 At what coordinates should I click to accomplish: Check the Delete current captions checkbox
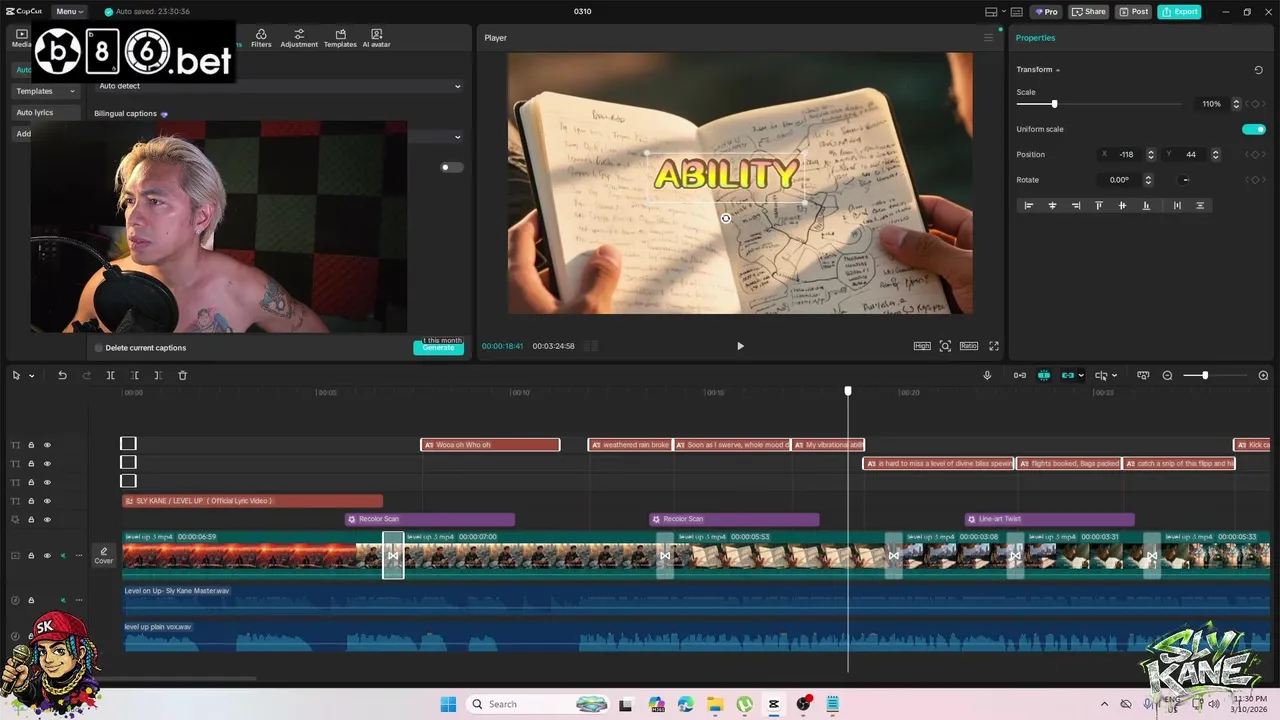pyautogui.click(x=99, y=348)
